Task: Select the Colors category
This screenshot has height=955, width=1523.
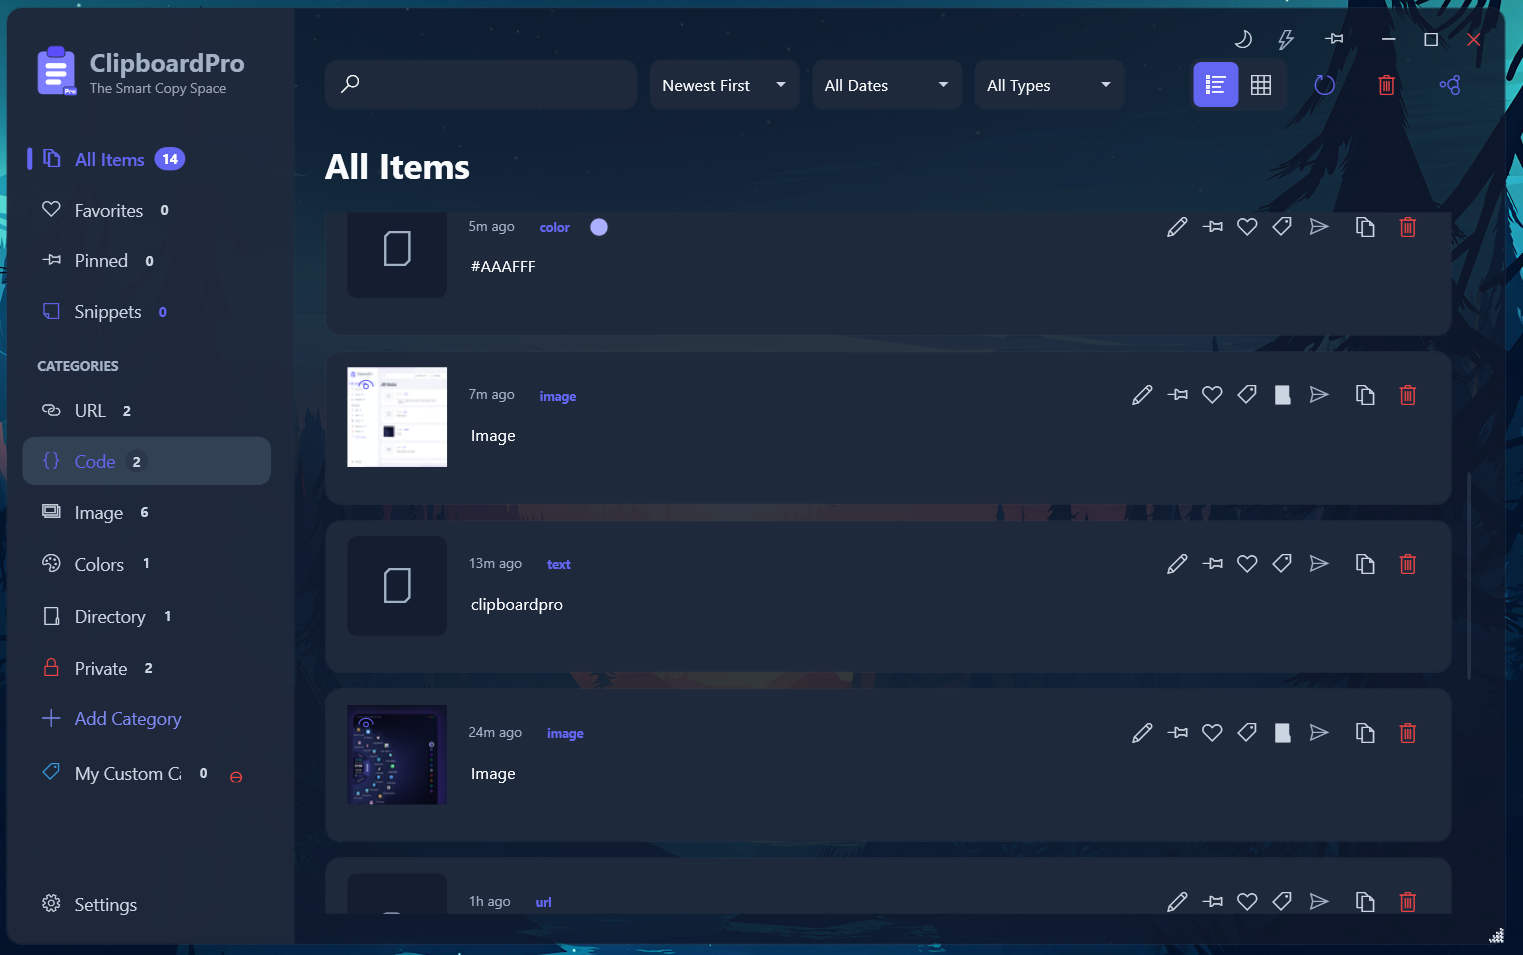Action: (147, 564)
